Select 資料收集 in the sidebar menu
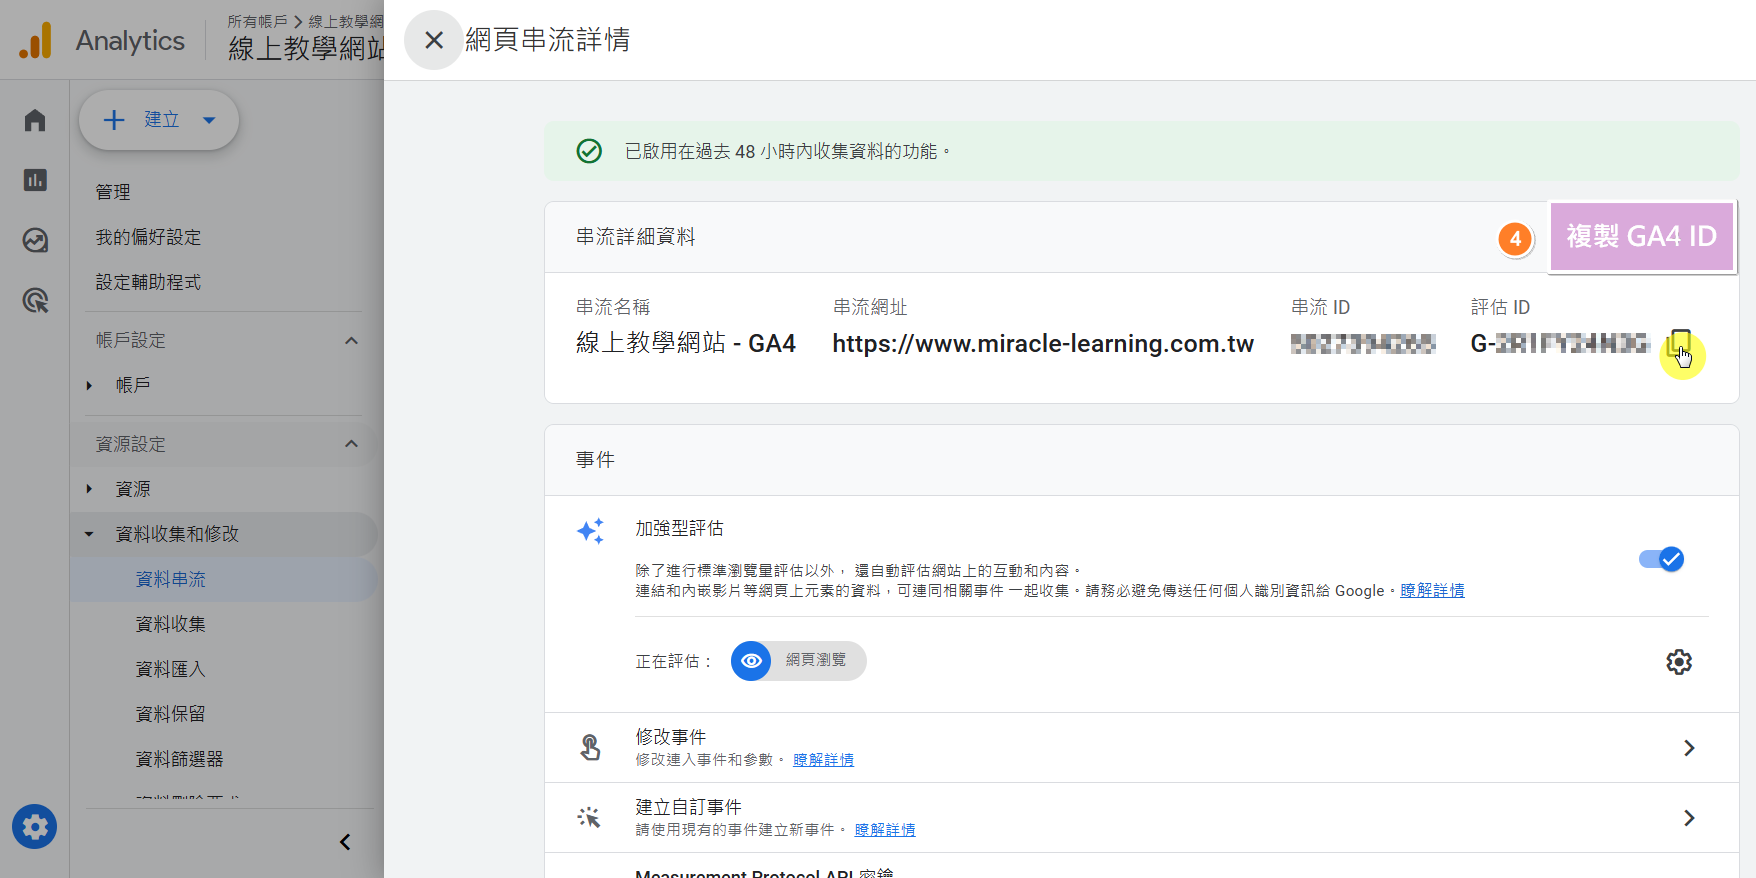The image size is (1756, 878). 171,624
